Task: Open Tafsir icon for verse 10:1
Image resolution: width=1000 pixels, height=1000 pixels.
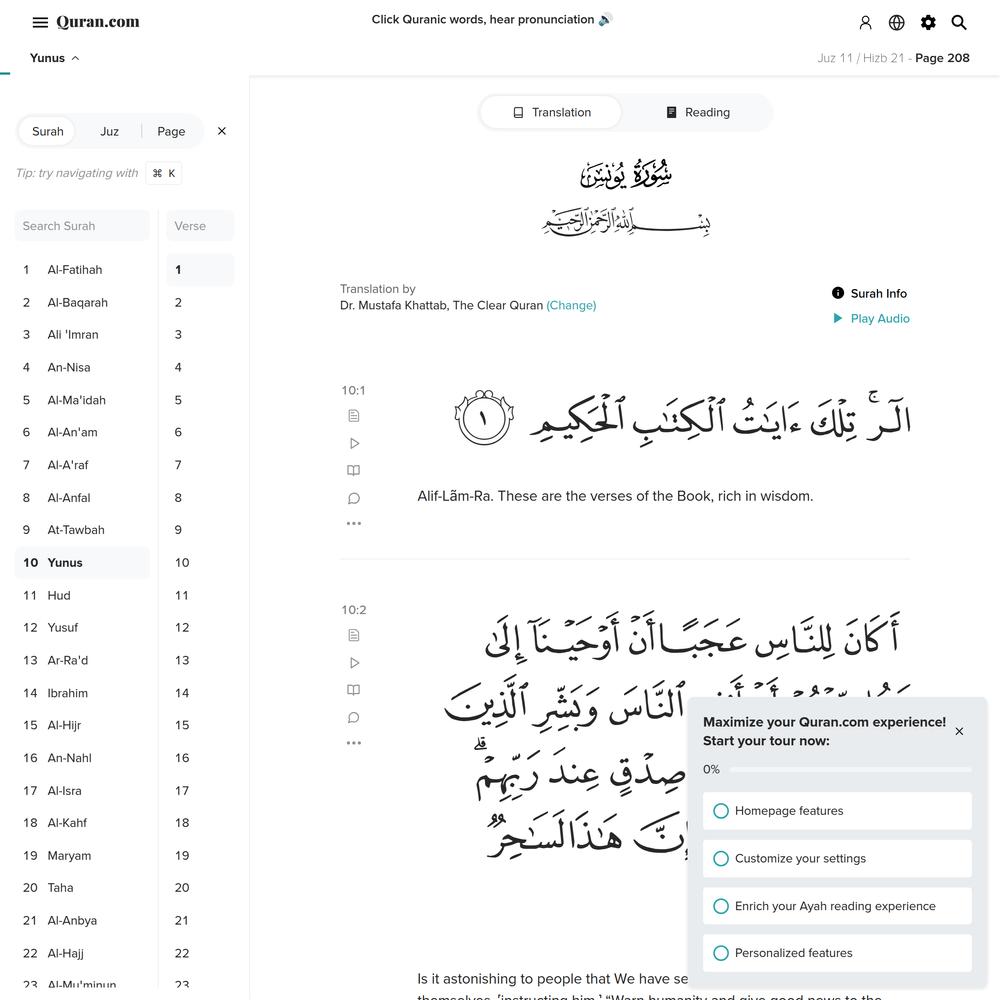Action: (353, 416)
